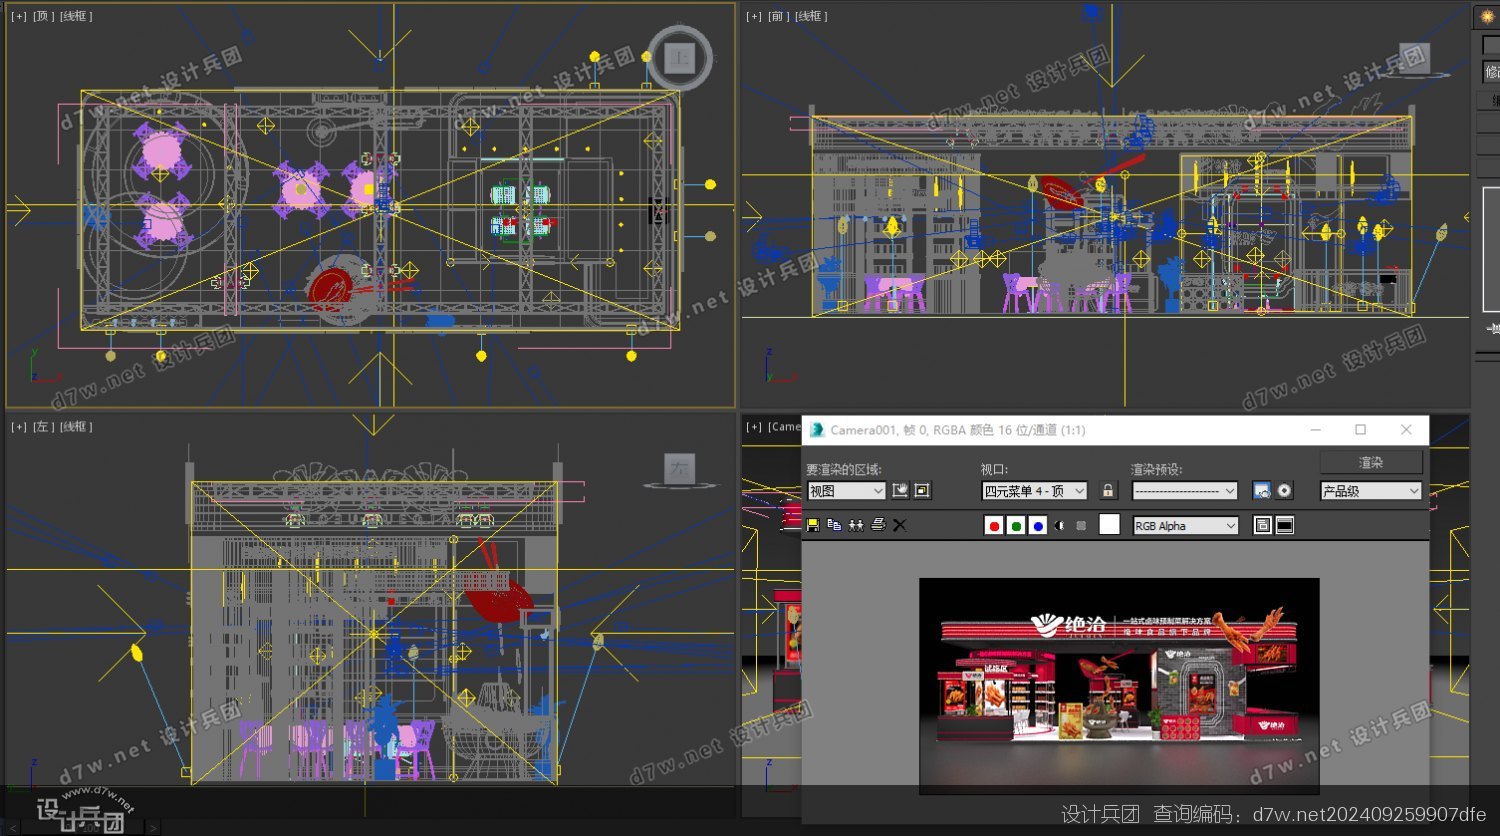This screenshot has height=836, width=1500.
Task: Open the Create tab sun icon in command panel
Action: pos(1487,17)
